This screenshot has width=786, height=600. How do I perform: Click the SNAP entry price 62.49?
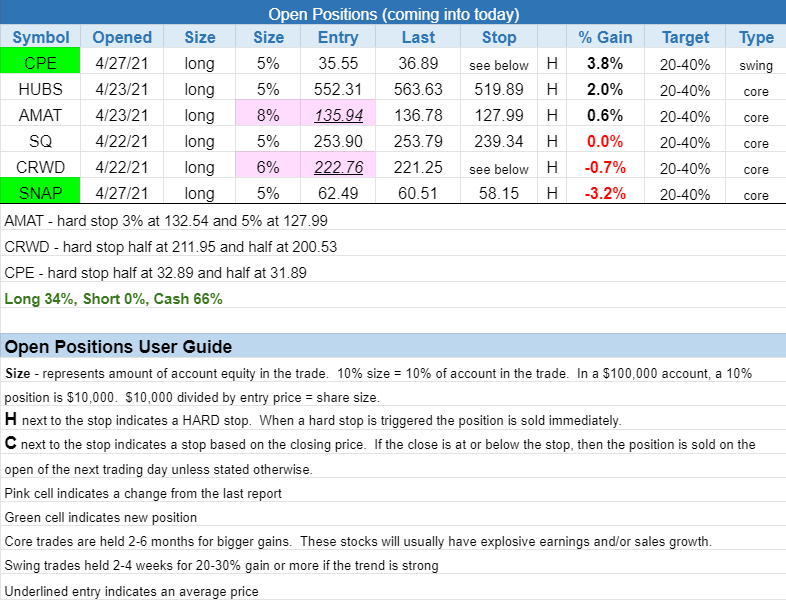point(338,193)
